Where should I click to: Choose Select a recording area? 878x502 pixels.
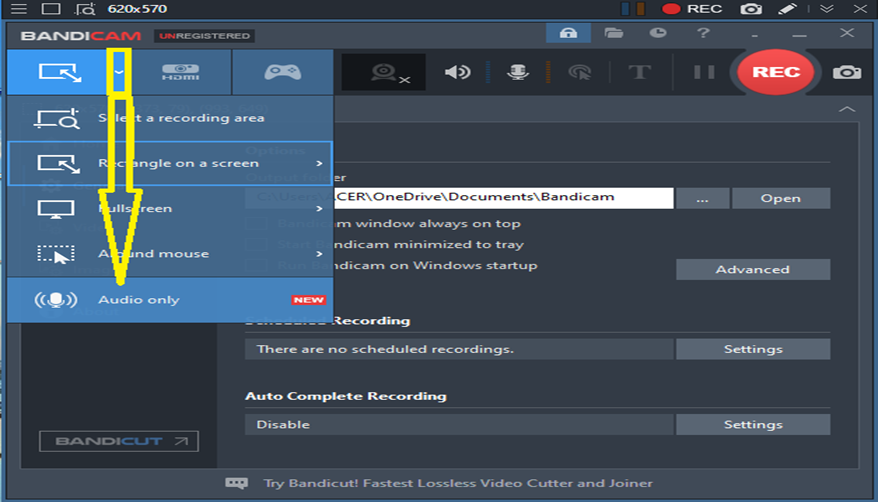(x=170, y=118)
